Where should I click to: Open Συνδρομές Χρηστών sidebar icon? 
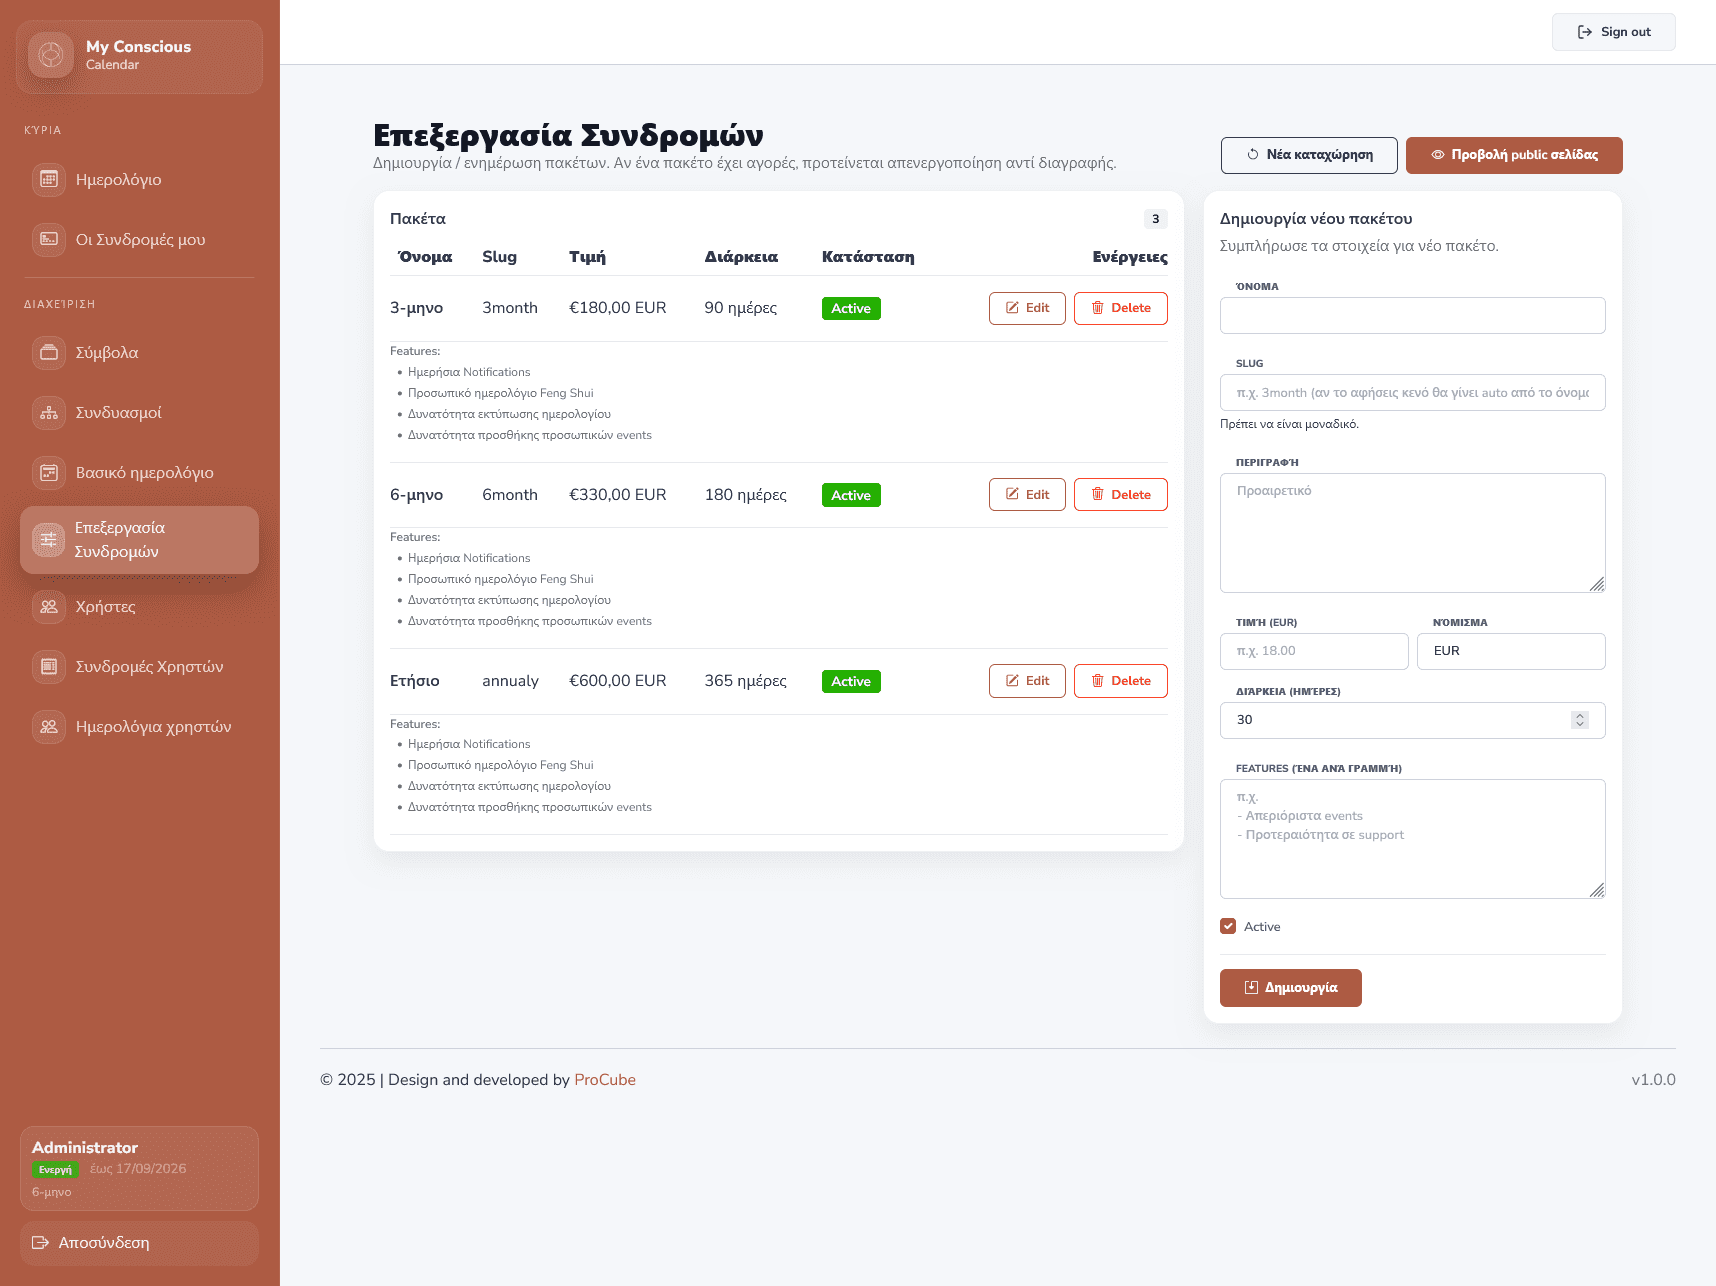pos(49,667)
